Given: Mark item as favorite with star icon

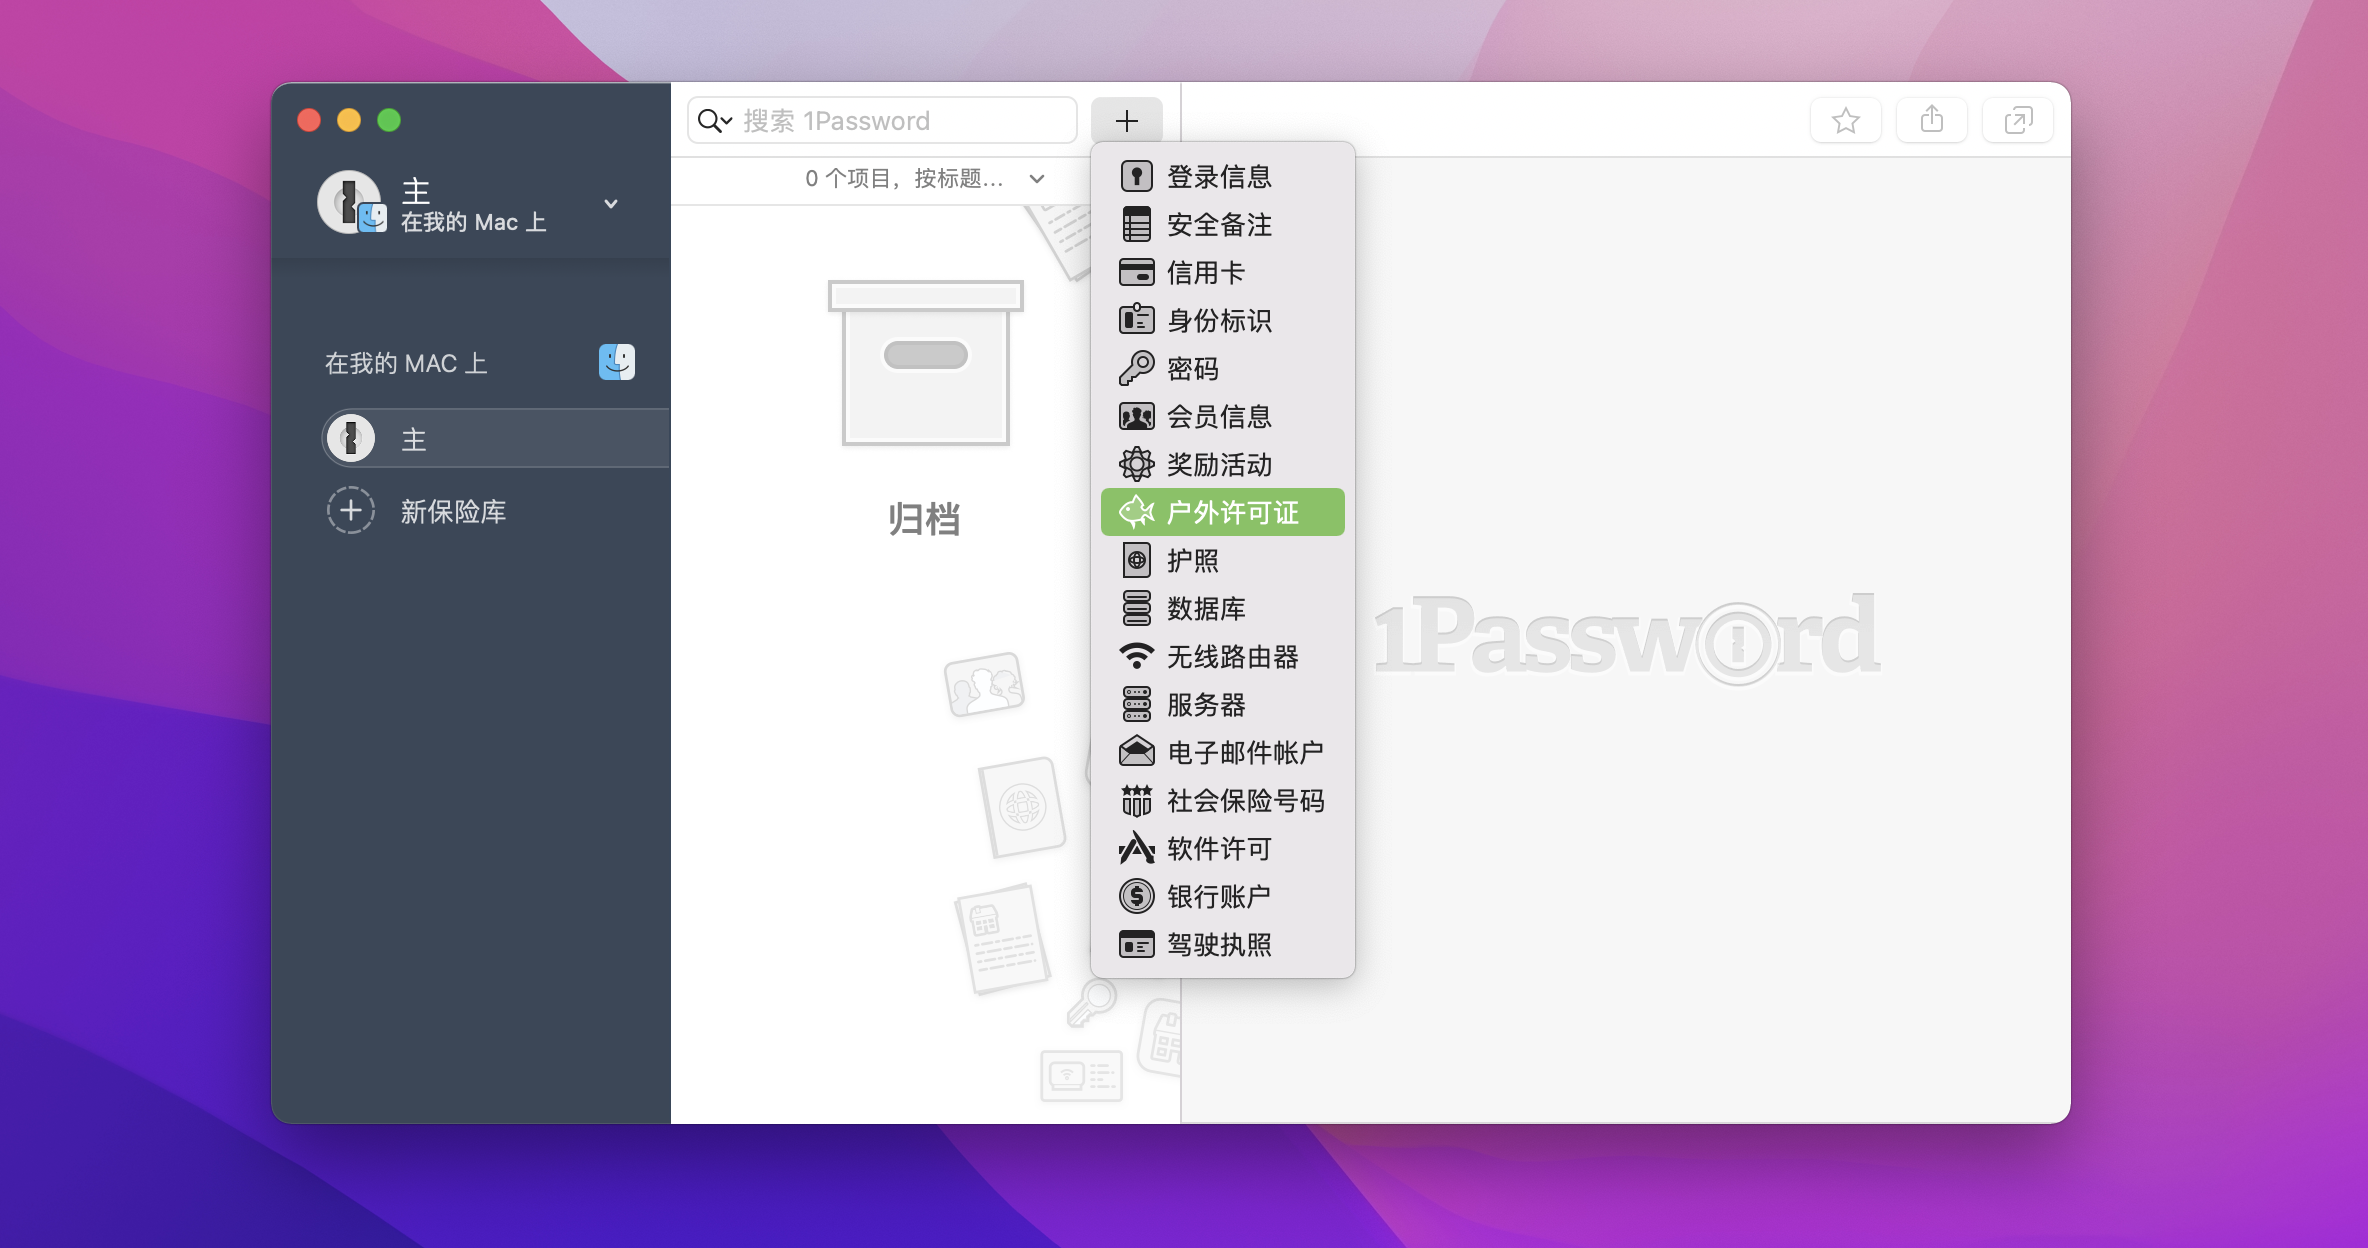Looking at the screenshot, I should tap(1845, 121).
